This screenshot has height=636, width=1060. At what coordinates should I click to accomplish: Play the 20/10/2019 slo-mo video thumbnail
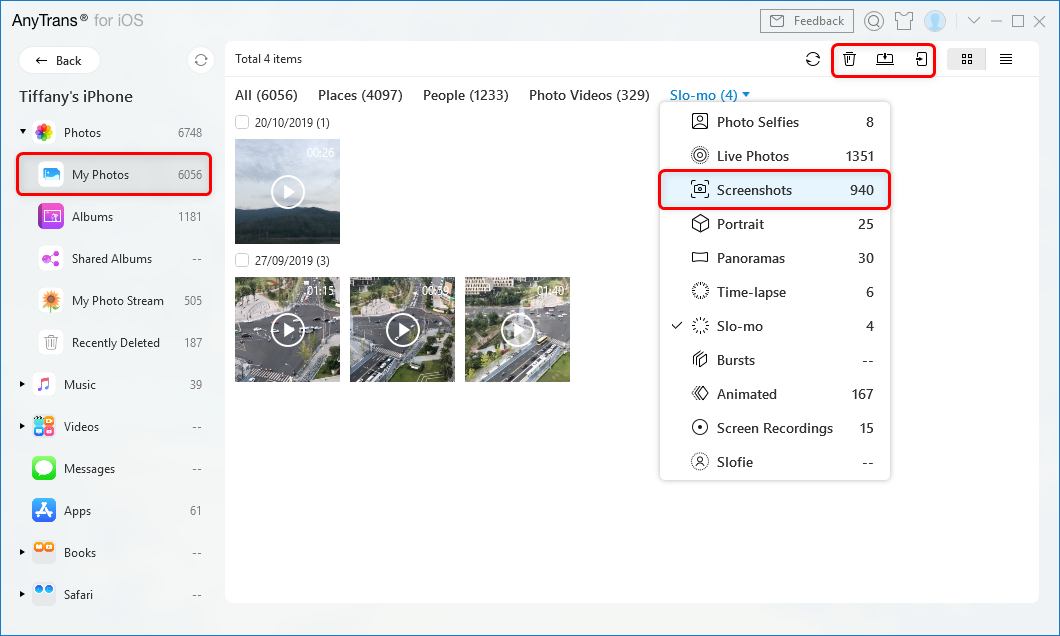pos(288,191)
